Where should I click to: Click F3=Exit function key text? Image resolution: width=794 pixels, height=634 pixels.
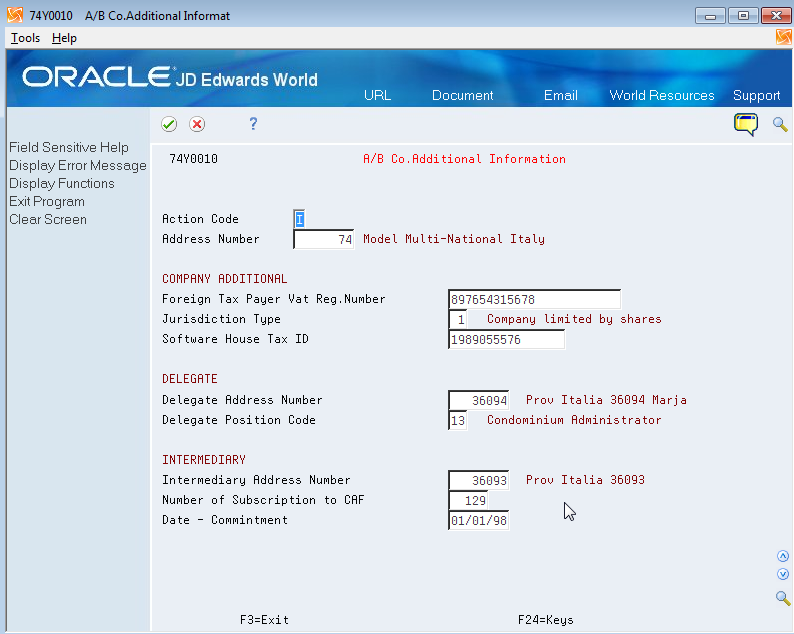264,620
